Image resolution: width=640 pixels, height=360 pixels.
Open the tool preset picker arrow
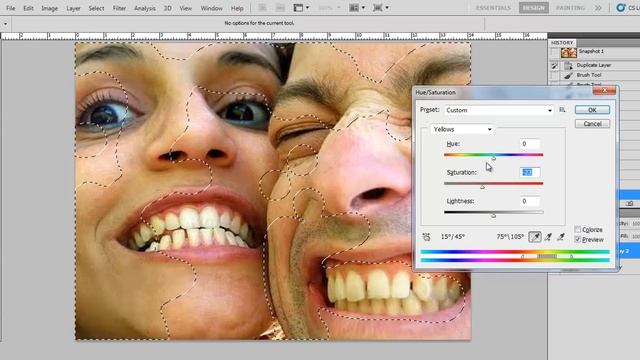pos(5,24)
